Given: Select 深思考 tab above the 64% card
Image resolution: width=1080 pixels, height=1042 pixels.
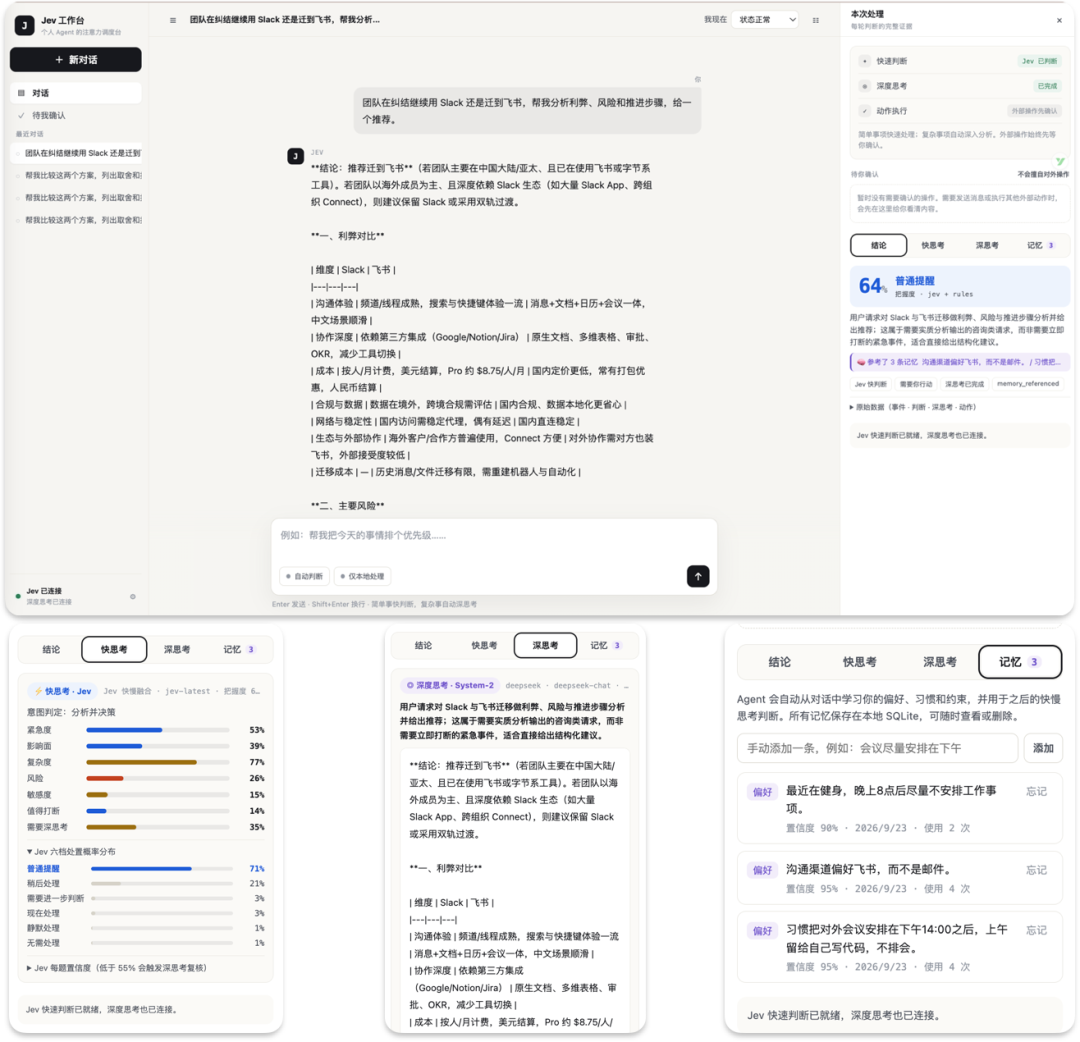Looking at the screenshot, I should (x=986, y=245).
